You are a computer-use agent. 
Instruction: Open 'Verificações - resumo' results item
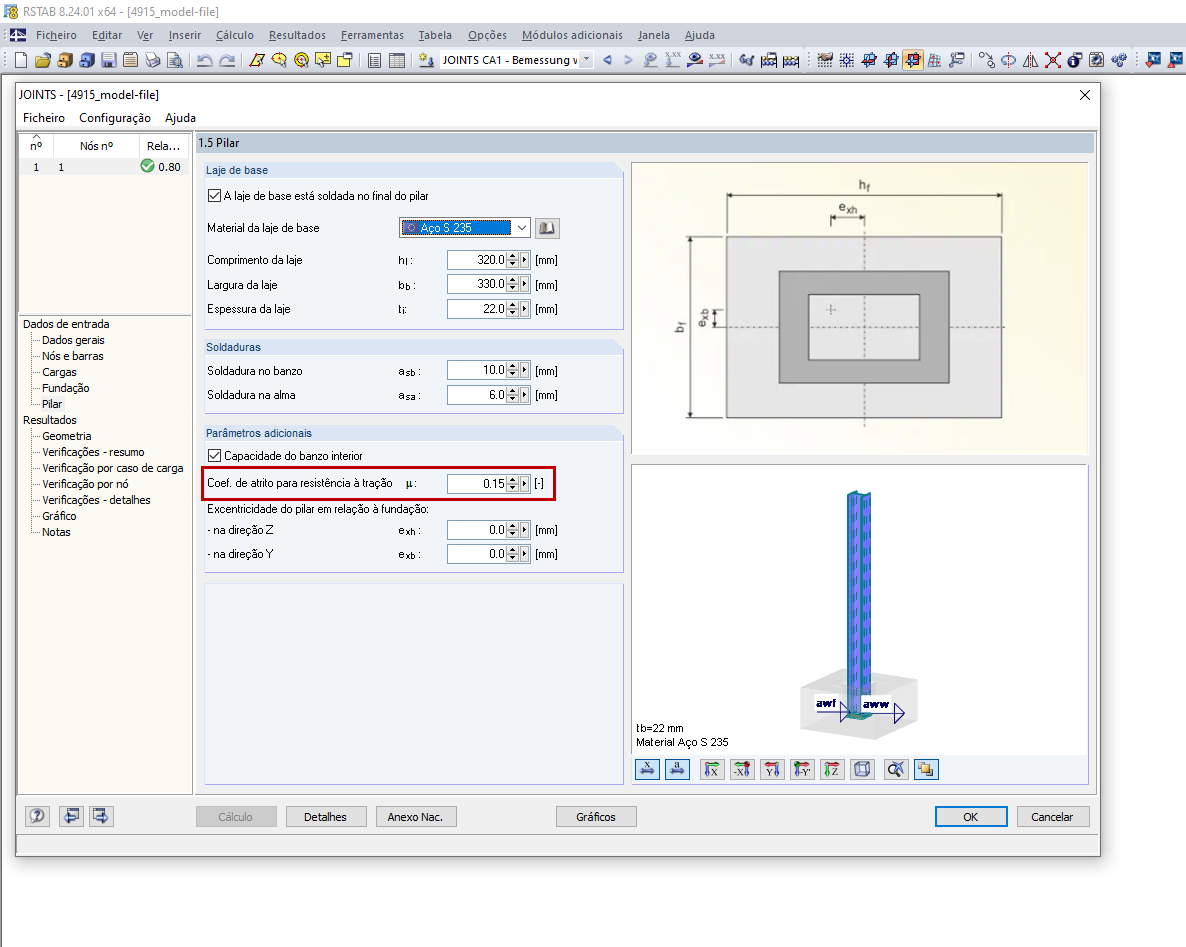click(93, 452)
